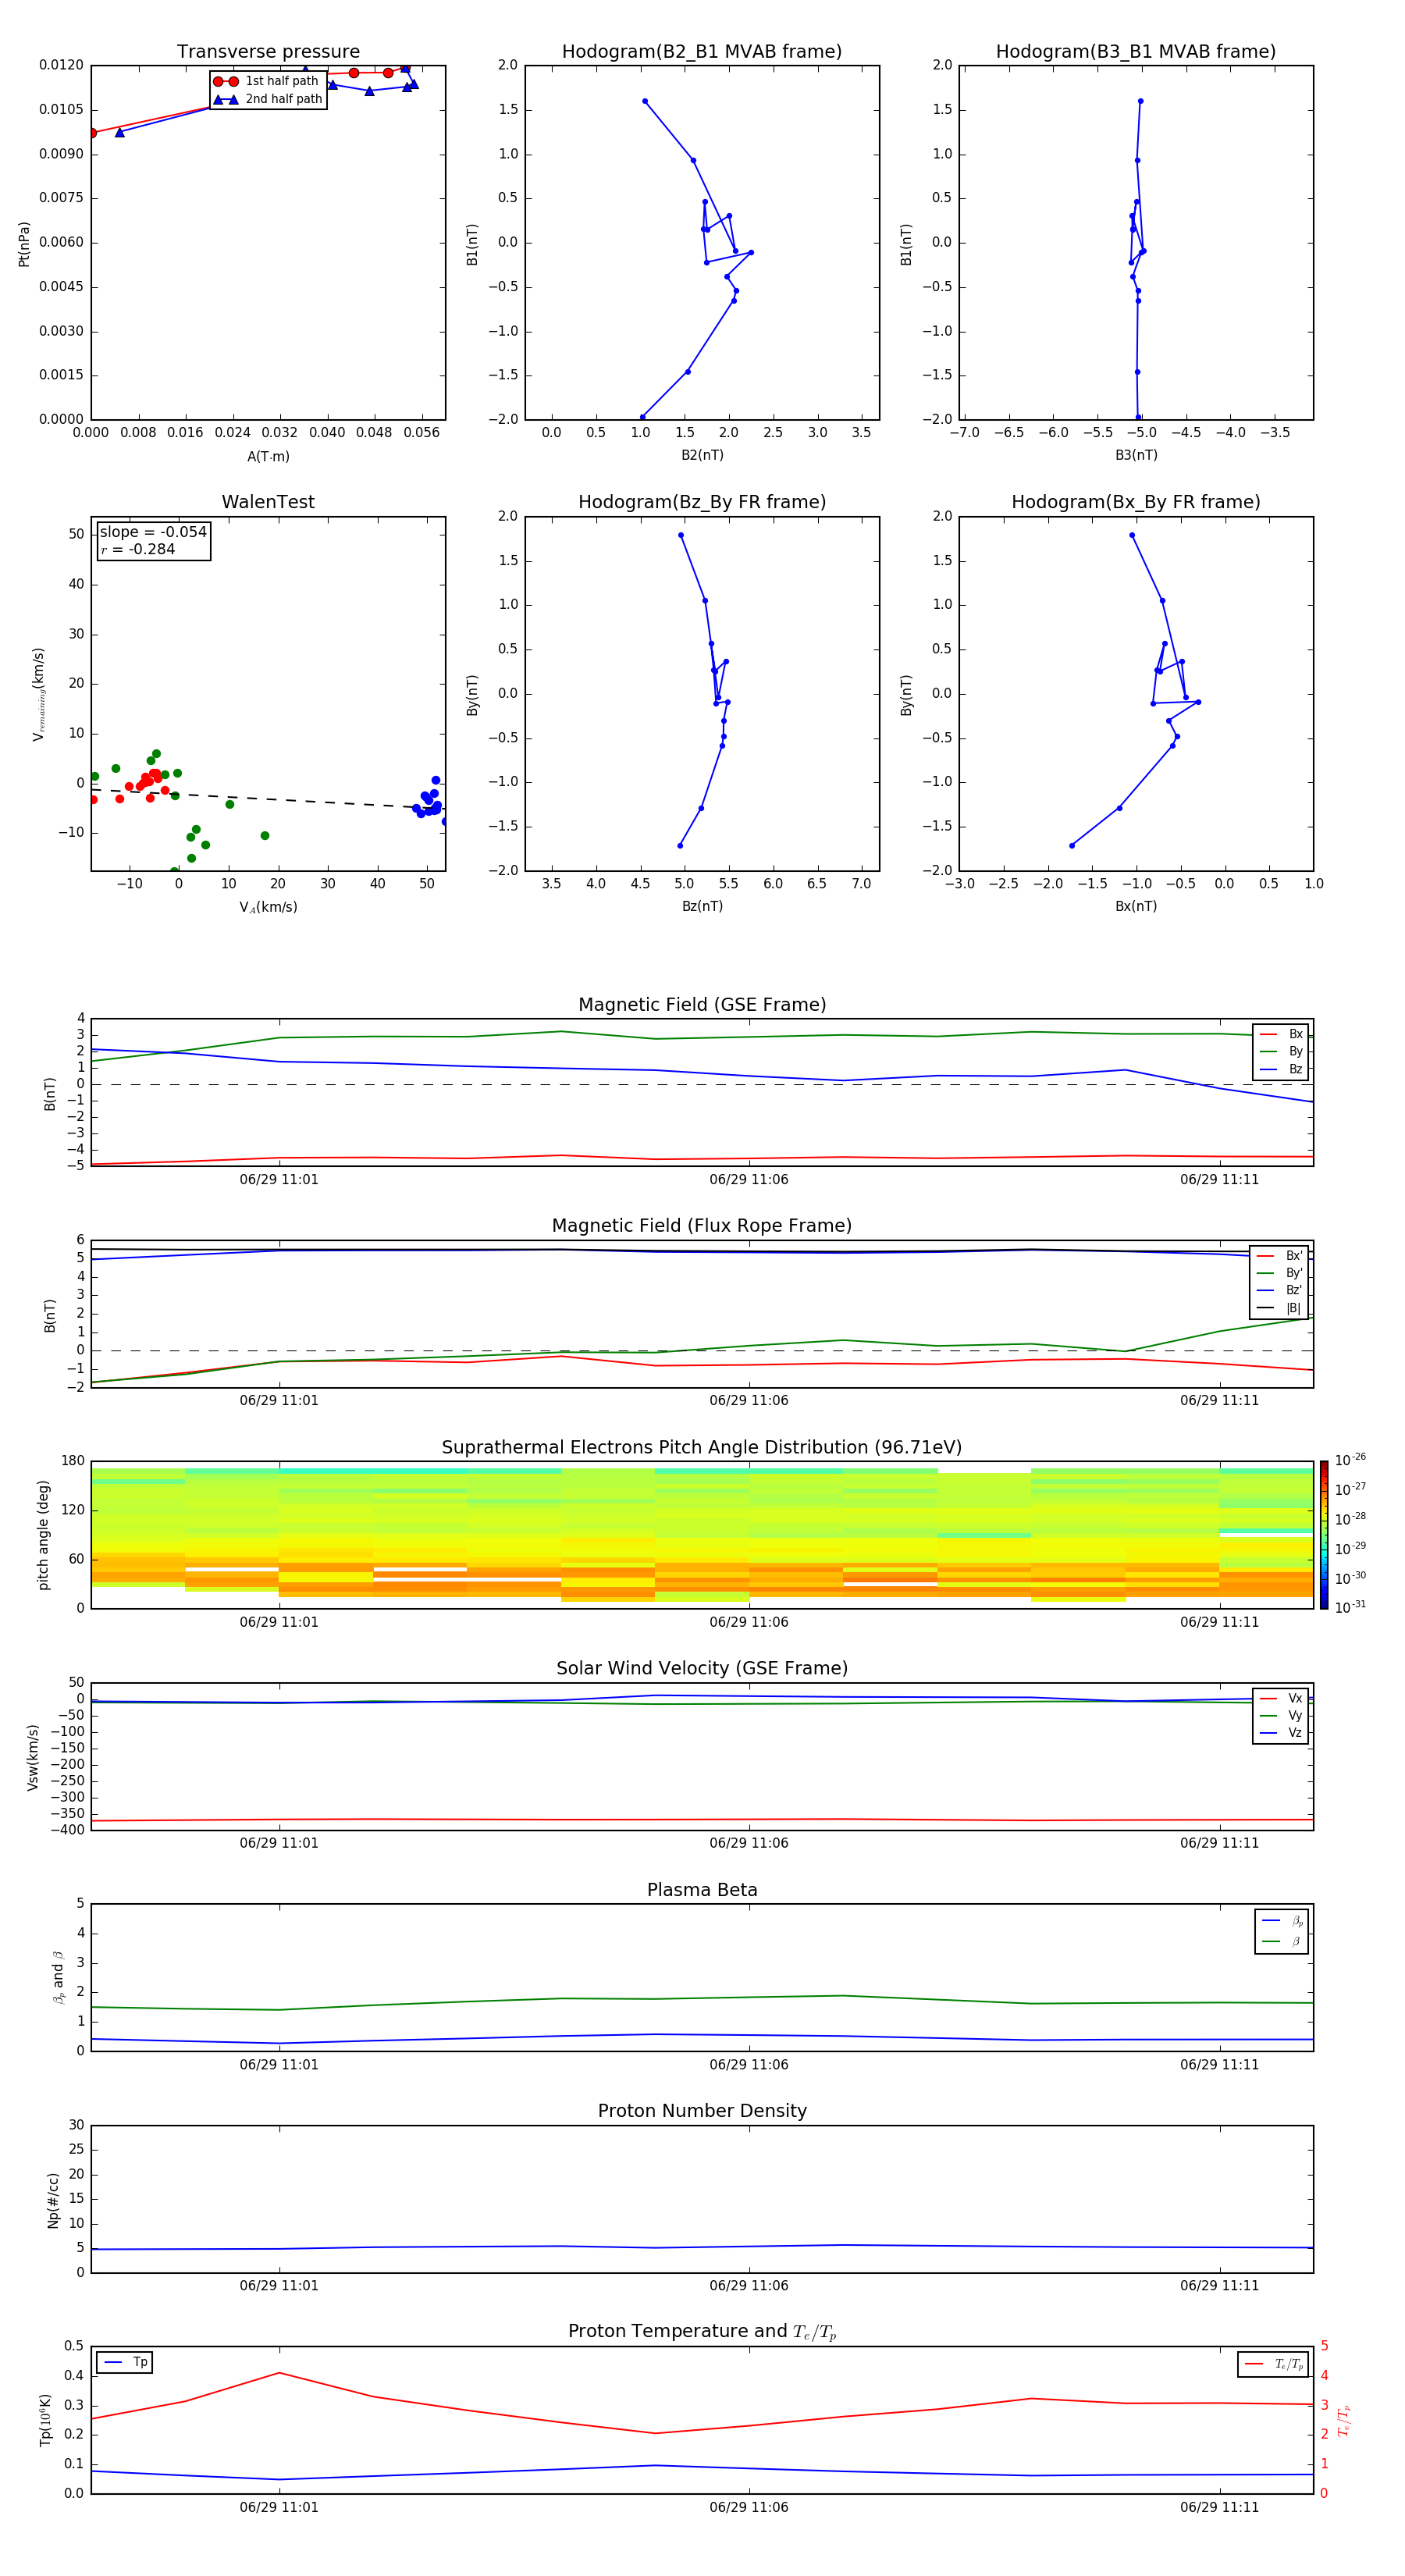Click the 'Suprathermal Electrons Pitch Angle Distribution' title
Screen dimensions: 1405x2576
[702, 1447]
